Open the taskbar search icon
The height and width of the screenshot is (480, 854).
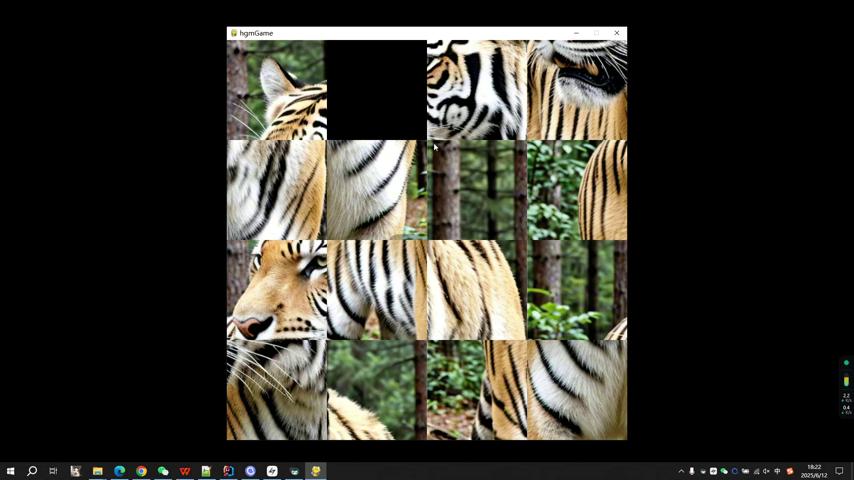tap(32, 471)
